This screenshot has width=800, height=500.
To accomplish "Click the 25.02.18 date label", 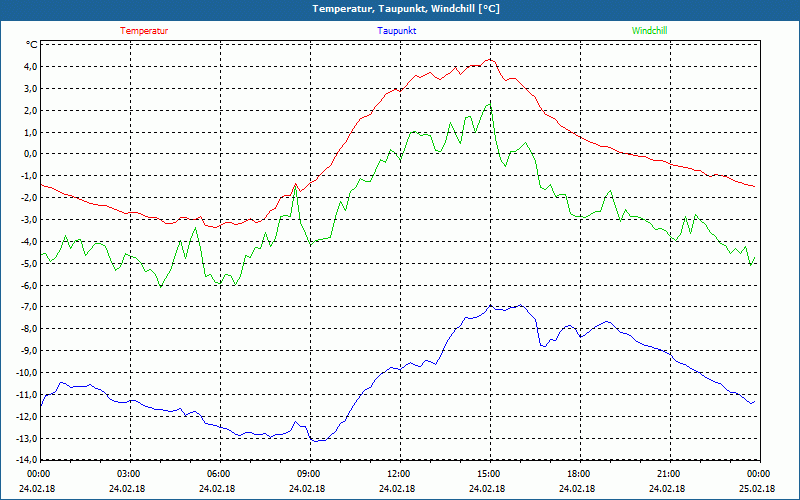I will [x=757, y=489].
